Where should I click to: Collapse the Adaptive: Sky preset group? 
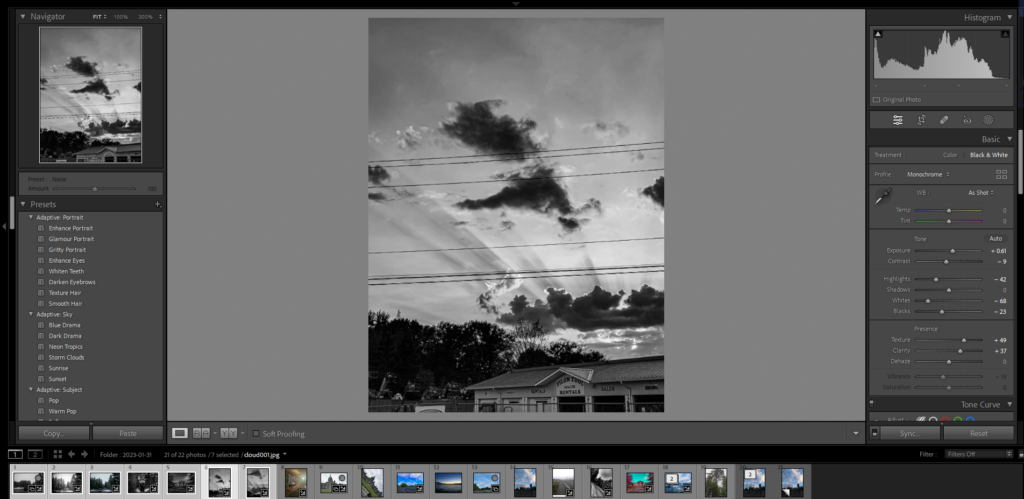click(31, 314)
